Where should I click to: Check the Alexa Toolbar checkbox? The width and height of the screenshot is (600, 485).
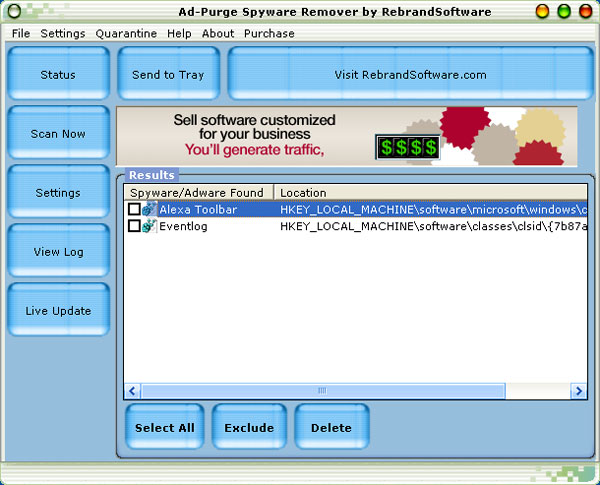coord(134,209)
